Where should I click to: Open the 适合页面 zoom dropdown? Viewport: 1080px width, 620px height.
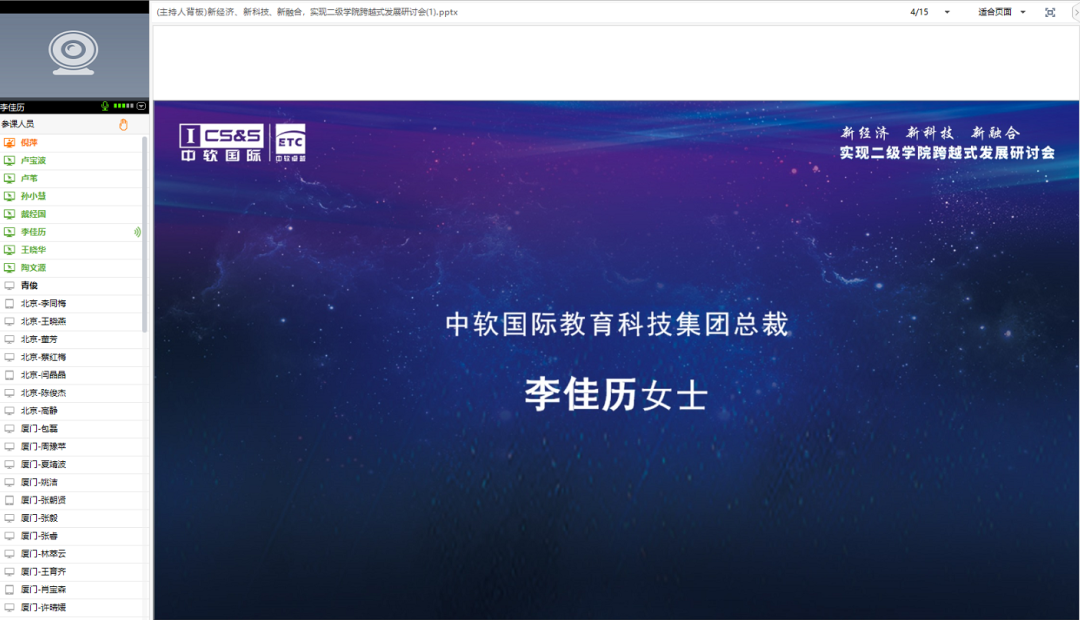(1023, 12)
